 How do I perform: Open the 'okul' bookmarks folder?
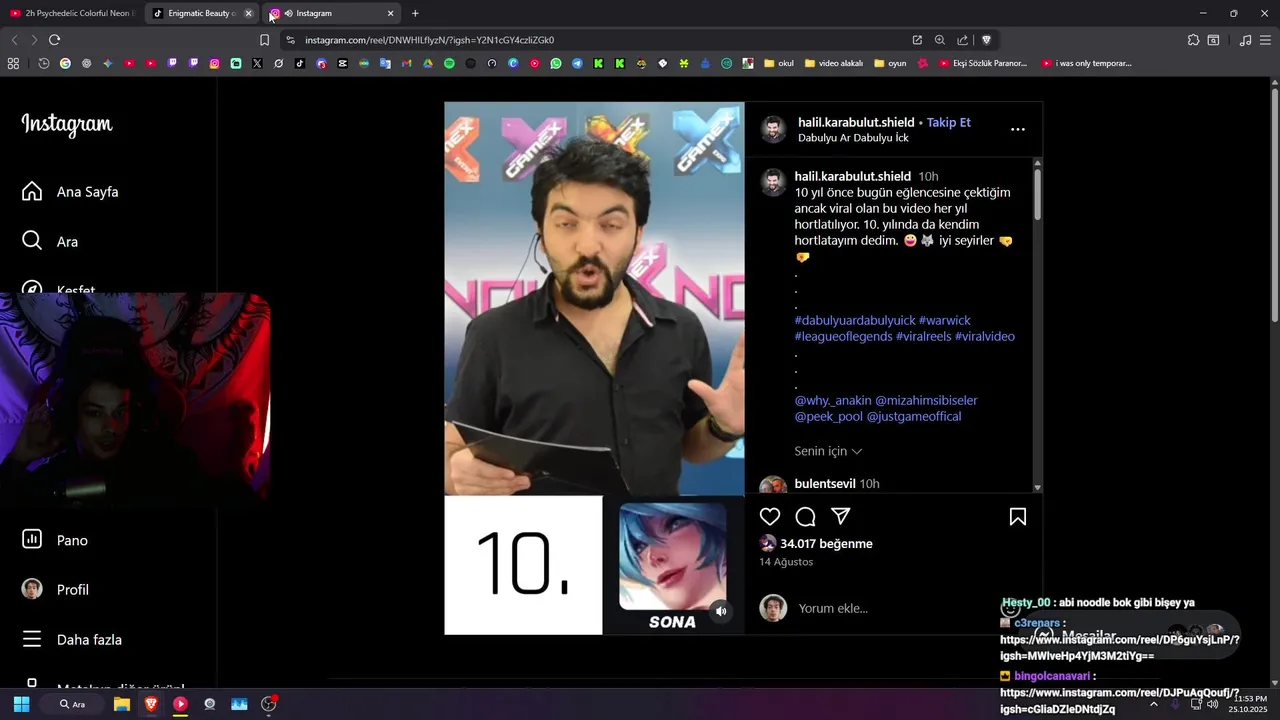coord(779,63)
